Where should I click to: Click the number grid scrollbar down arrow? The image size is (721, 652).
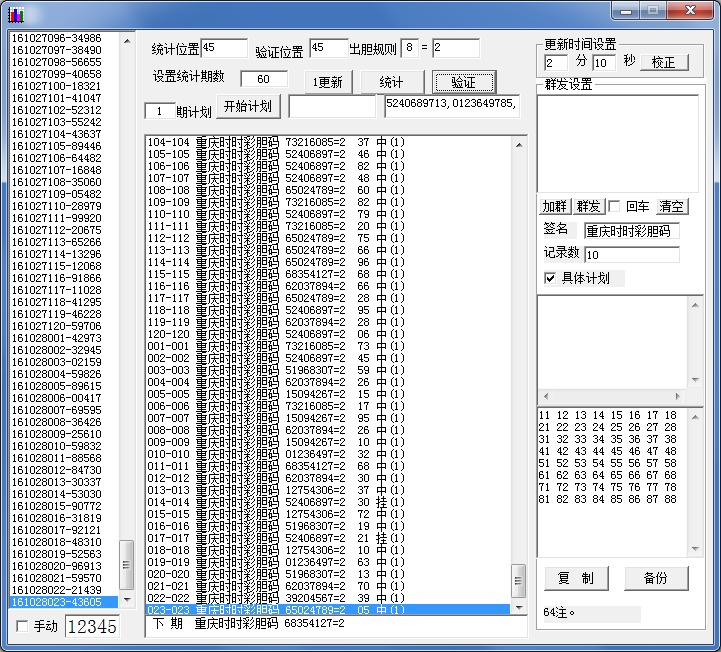[697, 548]
